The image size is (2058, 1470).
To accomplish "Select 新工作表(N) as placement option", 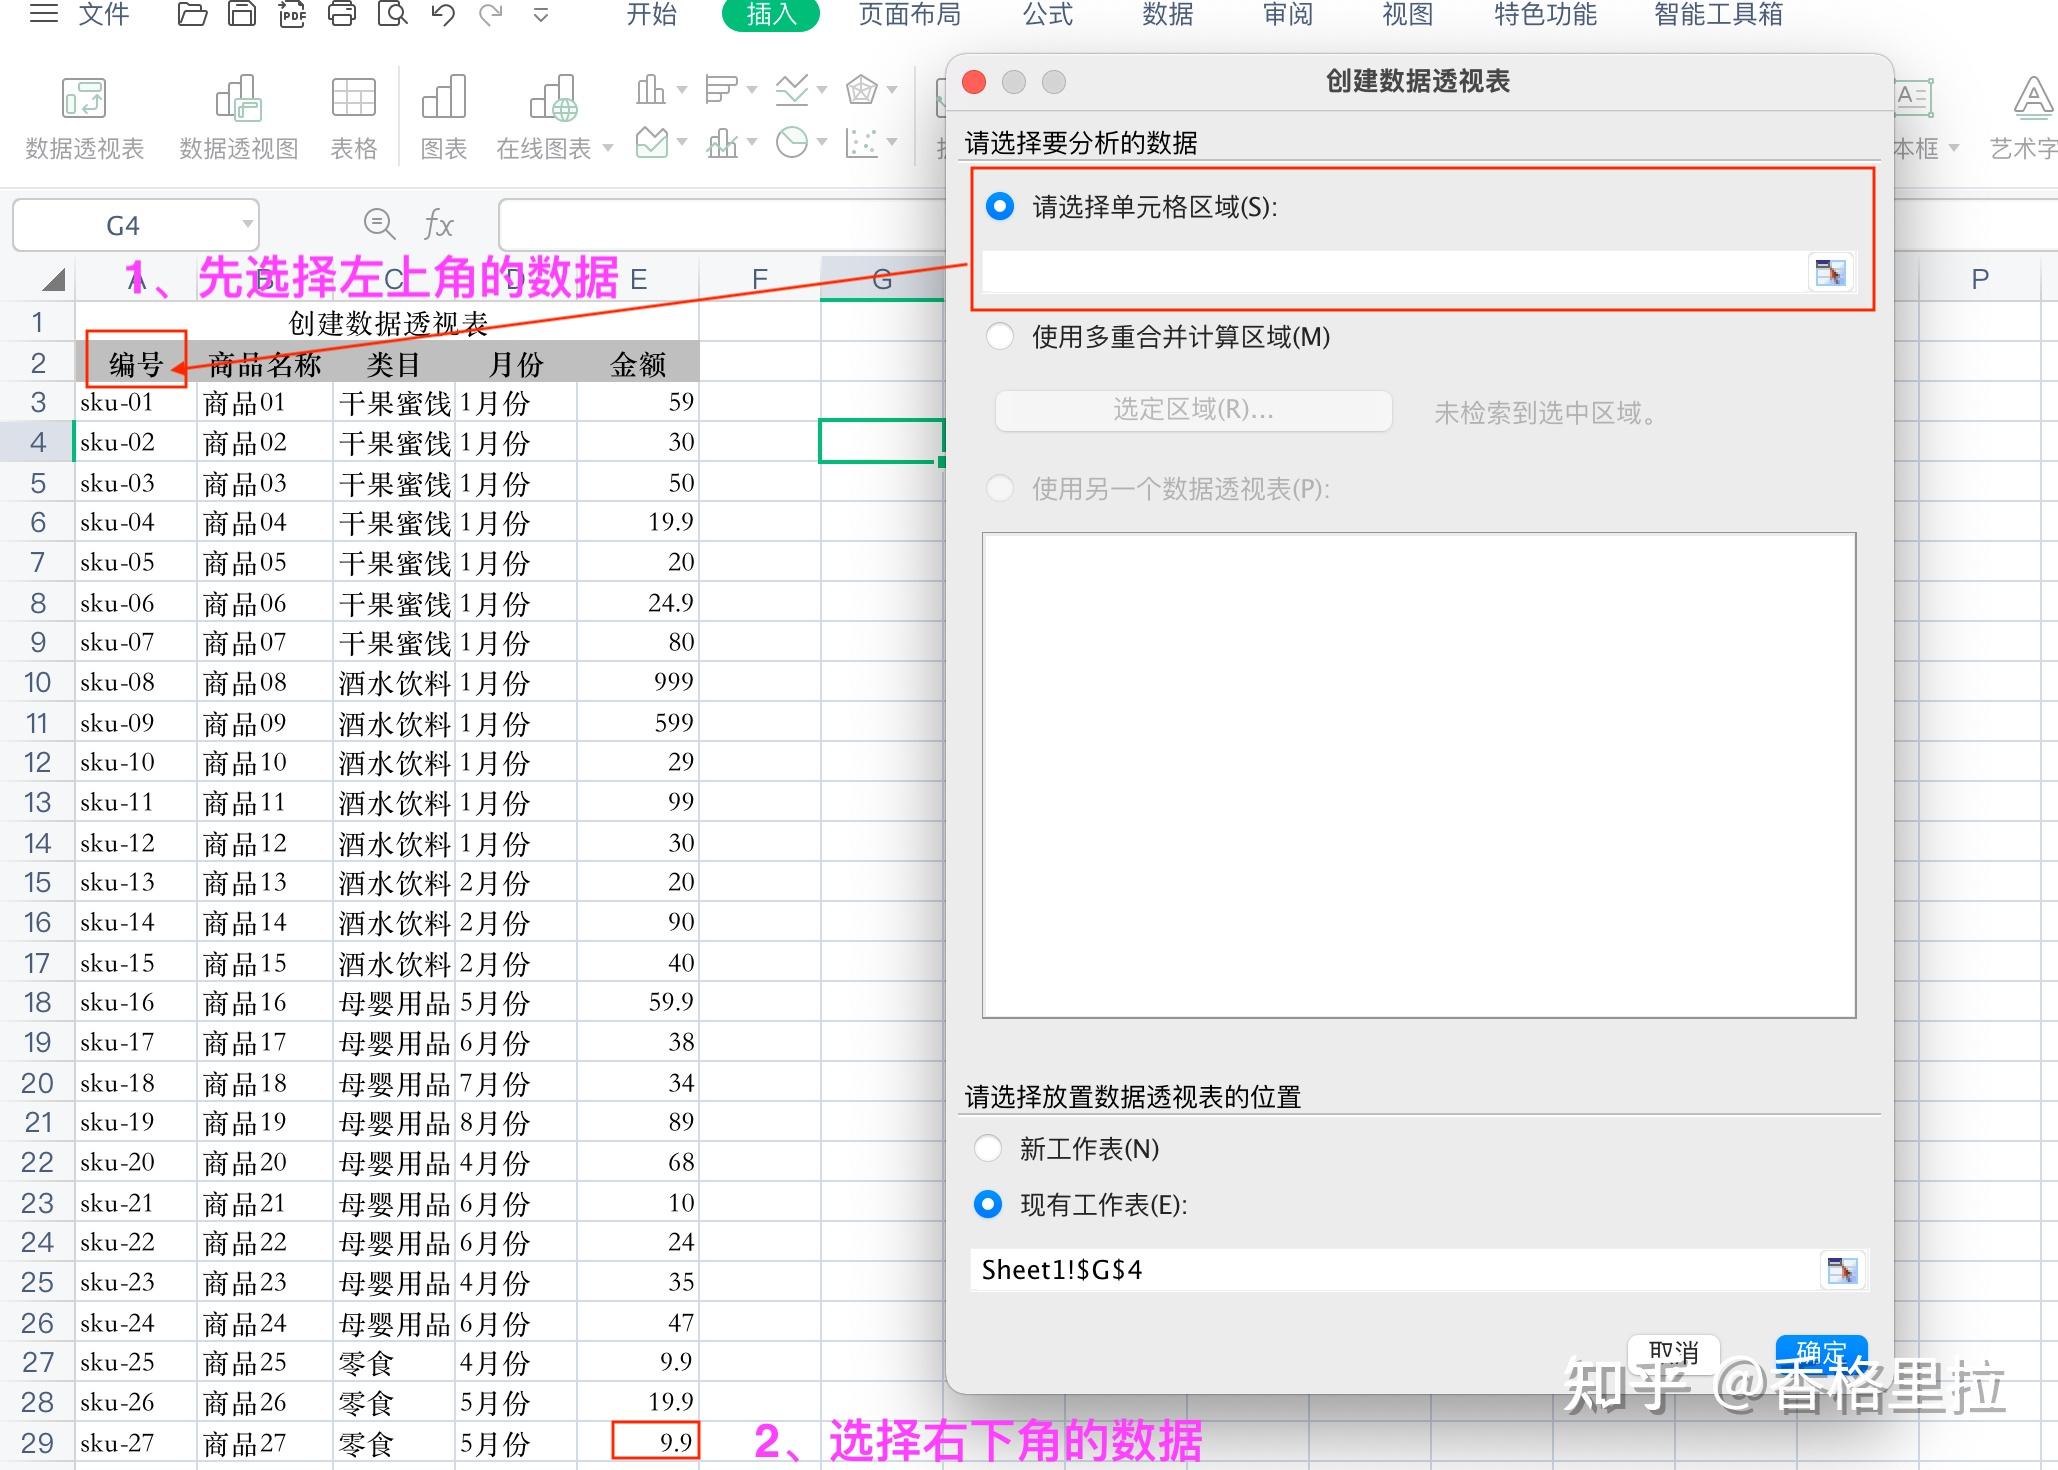I will [x=988, y=1148].
